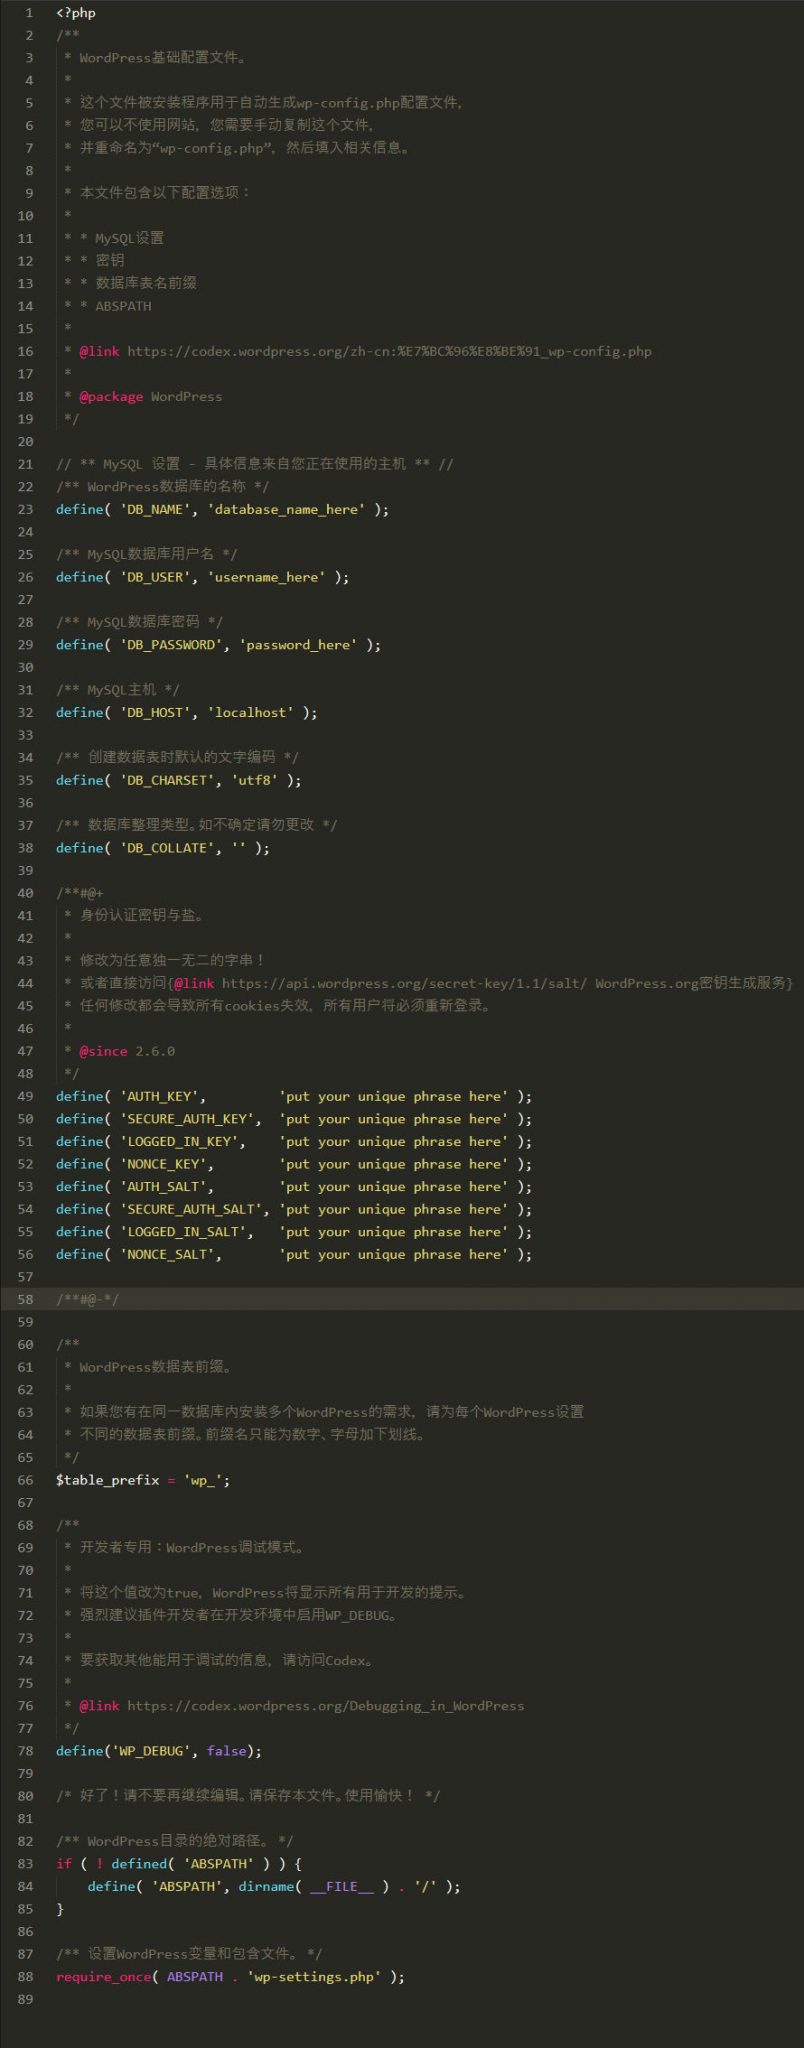Screen dimensions: 804x2048
Task: Click the 'wp-settings.php' string
Action: coord(314,1976)
